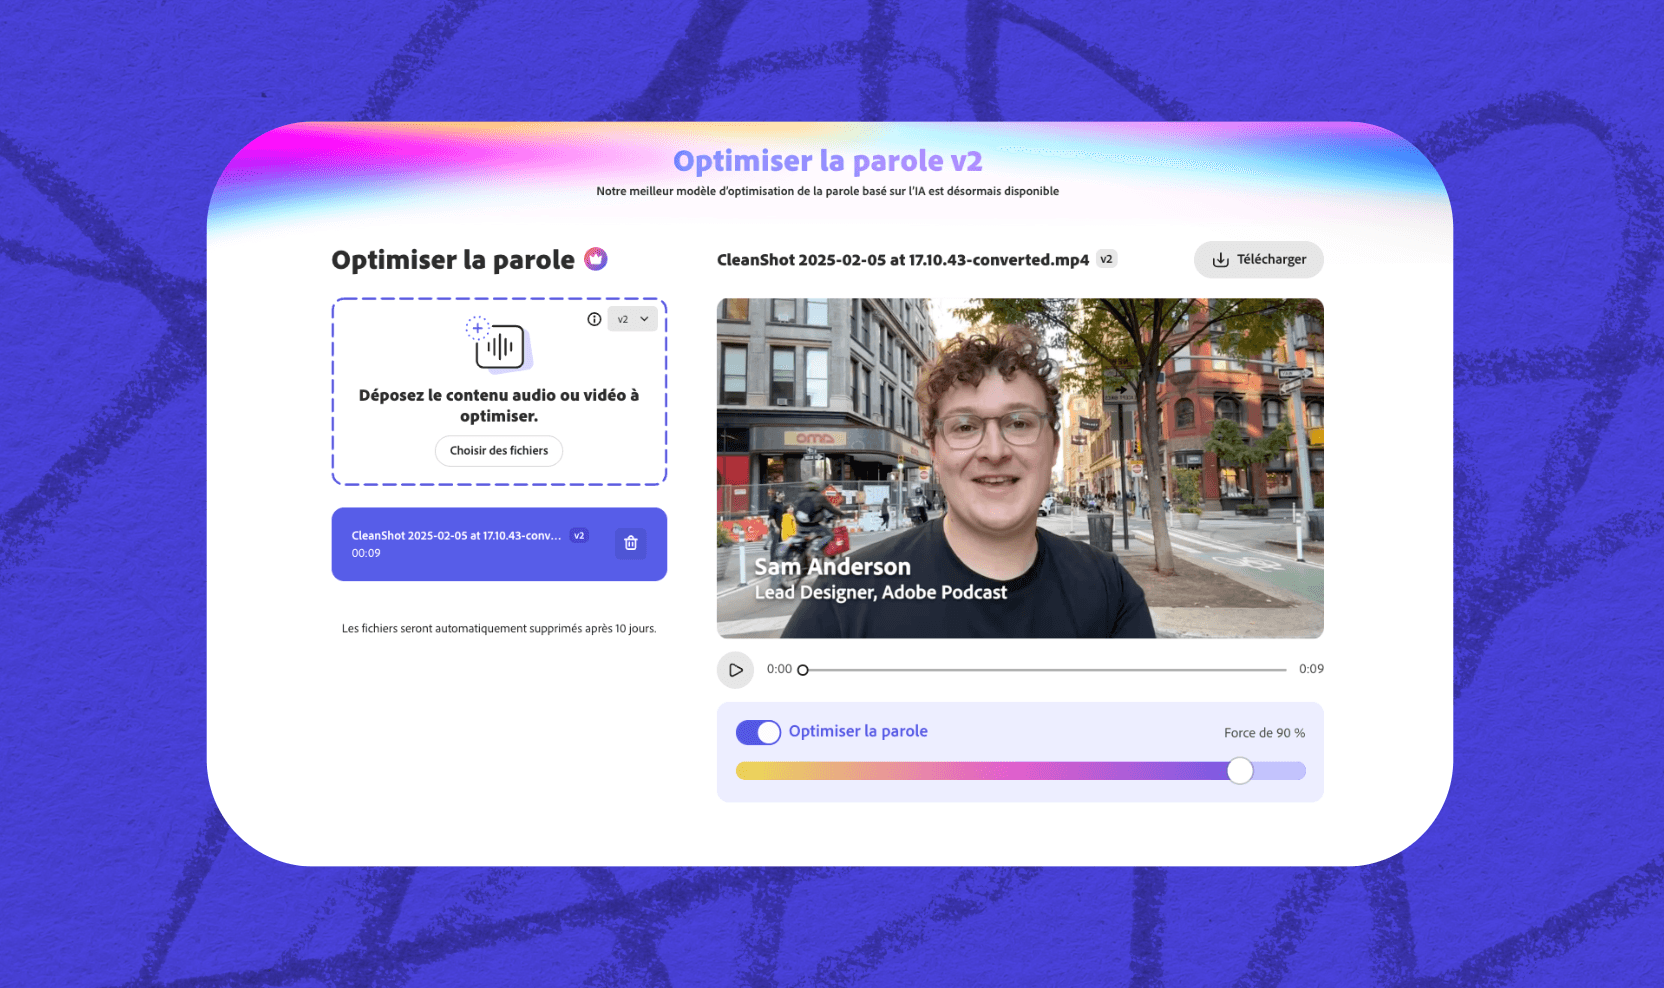Viewport: 1664px width, 988px height.
Task: Click the strength slider handle at 90 %
Action: click(x=1240, y=770)
